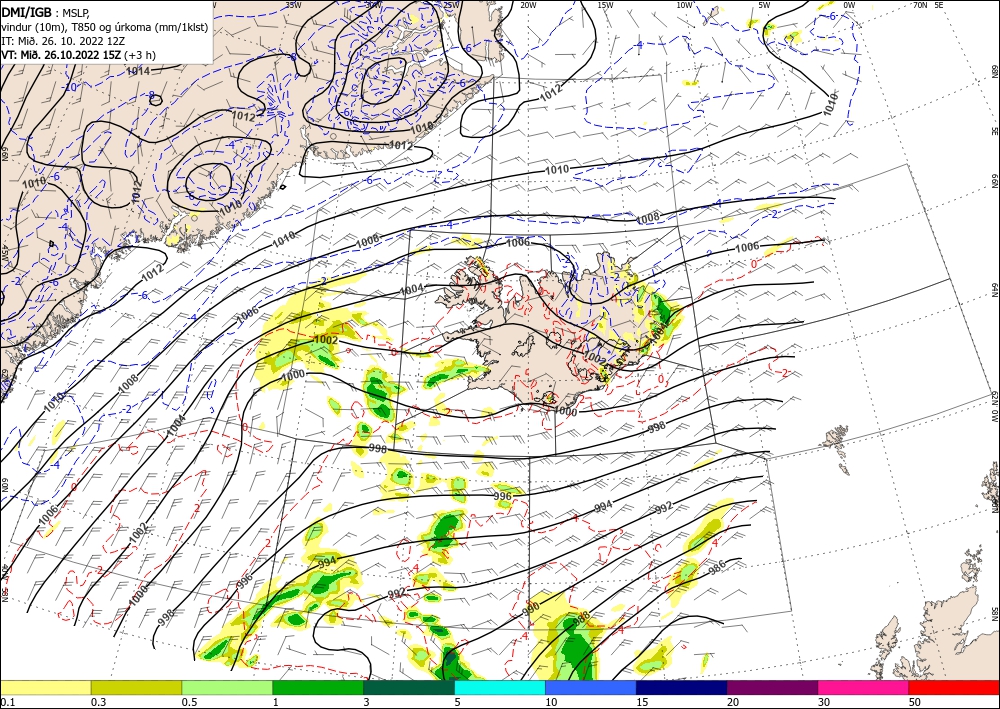The height and width of the screenshot is (709, 1000).
Task: Click the '0W' longitude label at top
Action: tap(849, 5)
